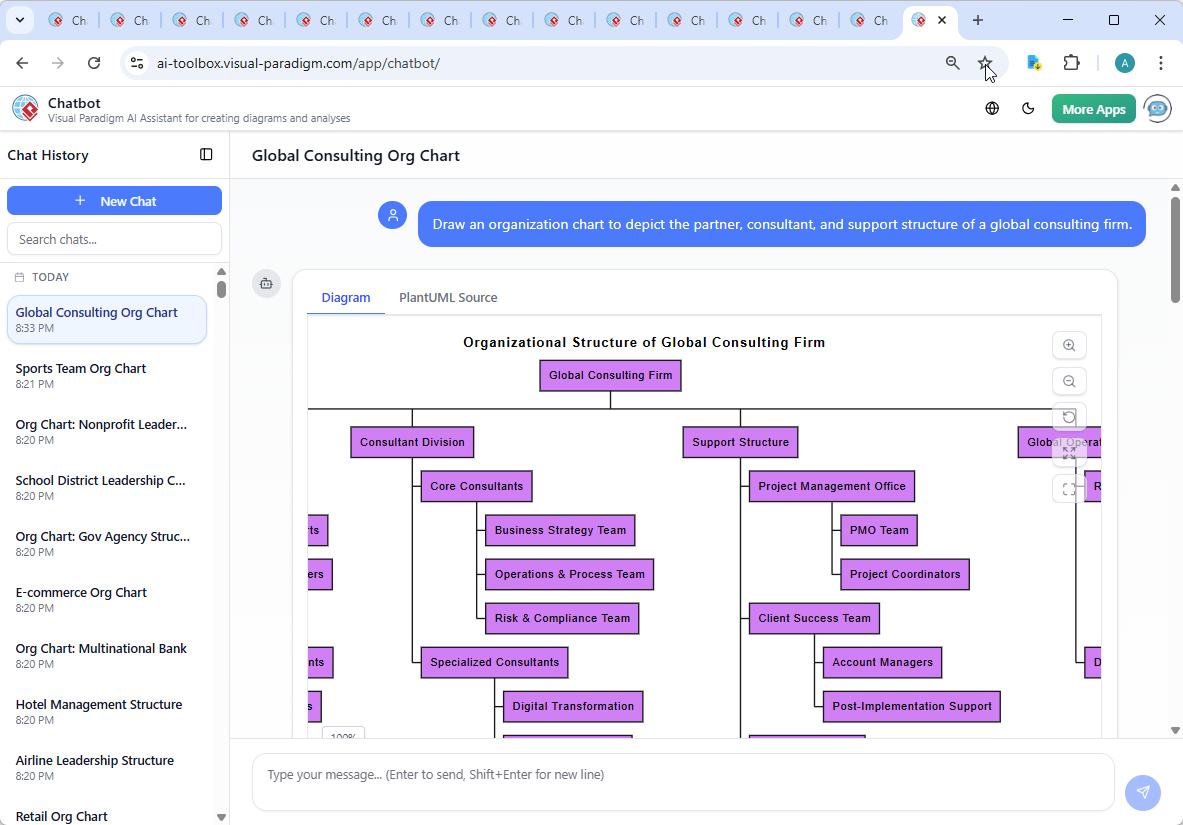Image resolution: width=1183 pixels, height=825 pixels.
Task: Zoom into the diagram with the magnifier plus
Action: (1069, 345)
